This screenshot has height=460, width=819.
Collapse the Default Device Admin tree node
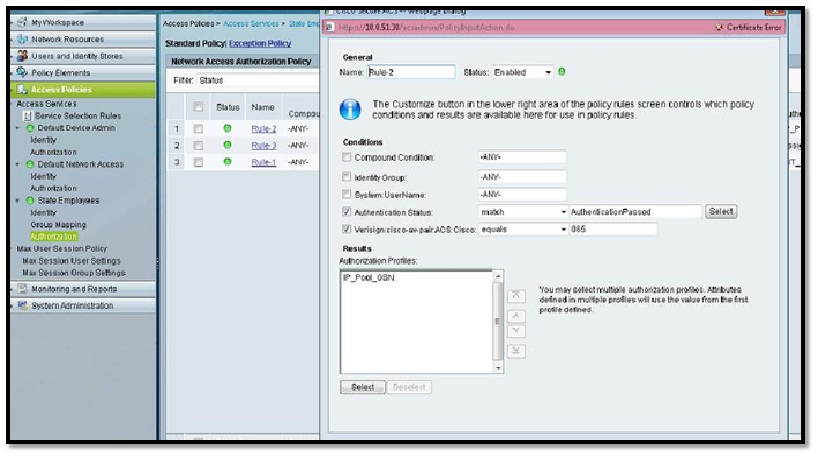point(18,128)
